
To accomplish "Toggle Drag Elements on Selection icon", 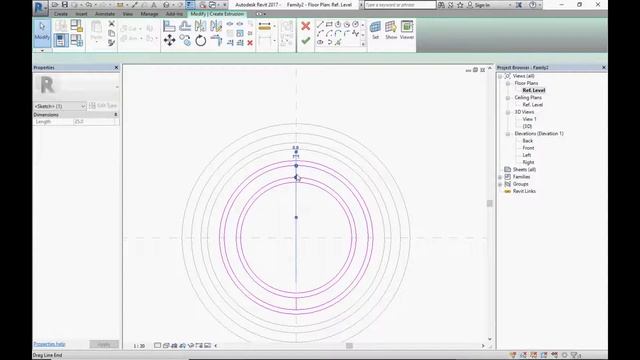I will 554,356.
